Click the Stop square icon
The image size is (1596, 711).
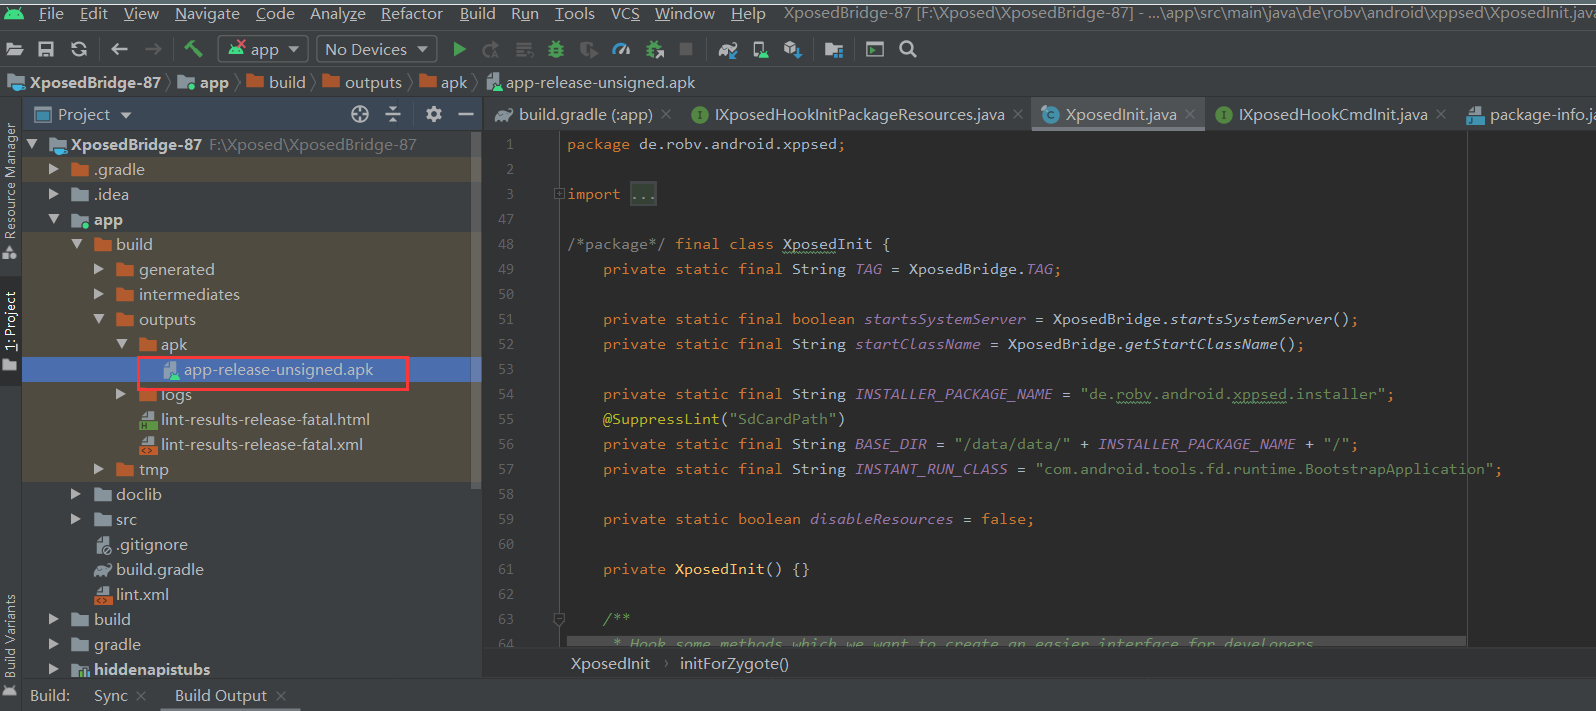pos(686,49)
